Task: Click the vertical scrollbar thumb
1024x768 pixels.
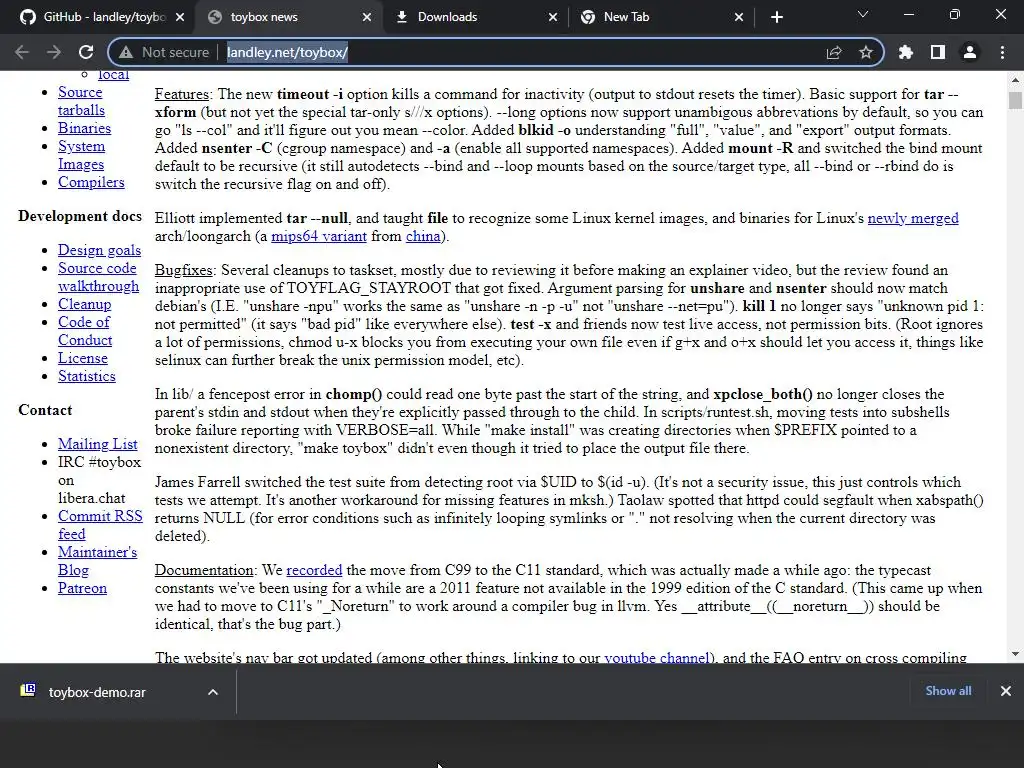Action: (x=1015, y=100)
